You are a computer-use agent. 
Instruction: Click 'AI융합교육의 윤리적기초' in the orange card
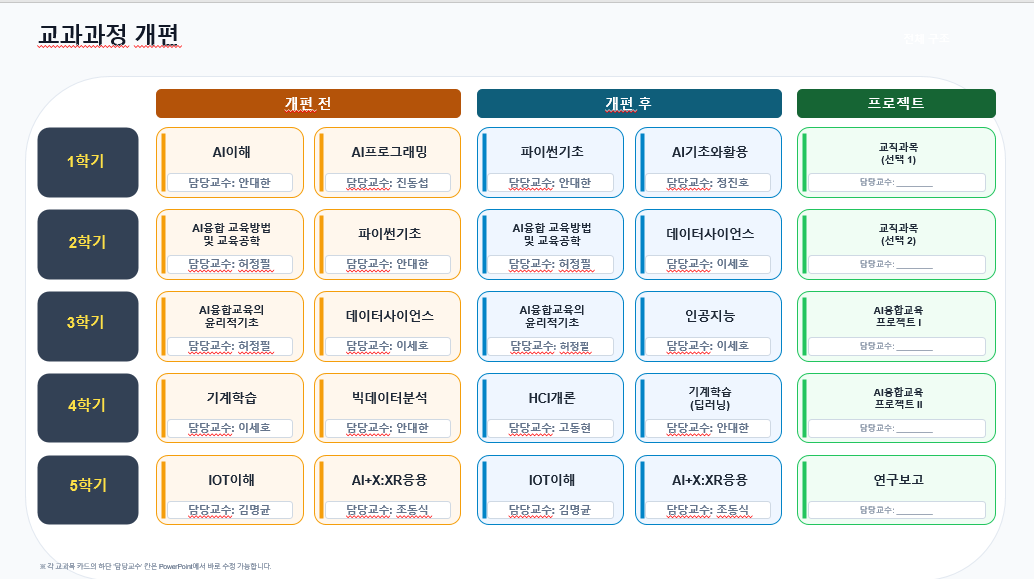(231, 316)
